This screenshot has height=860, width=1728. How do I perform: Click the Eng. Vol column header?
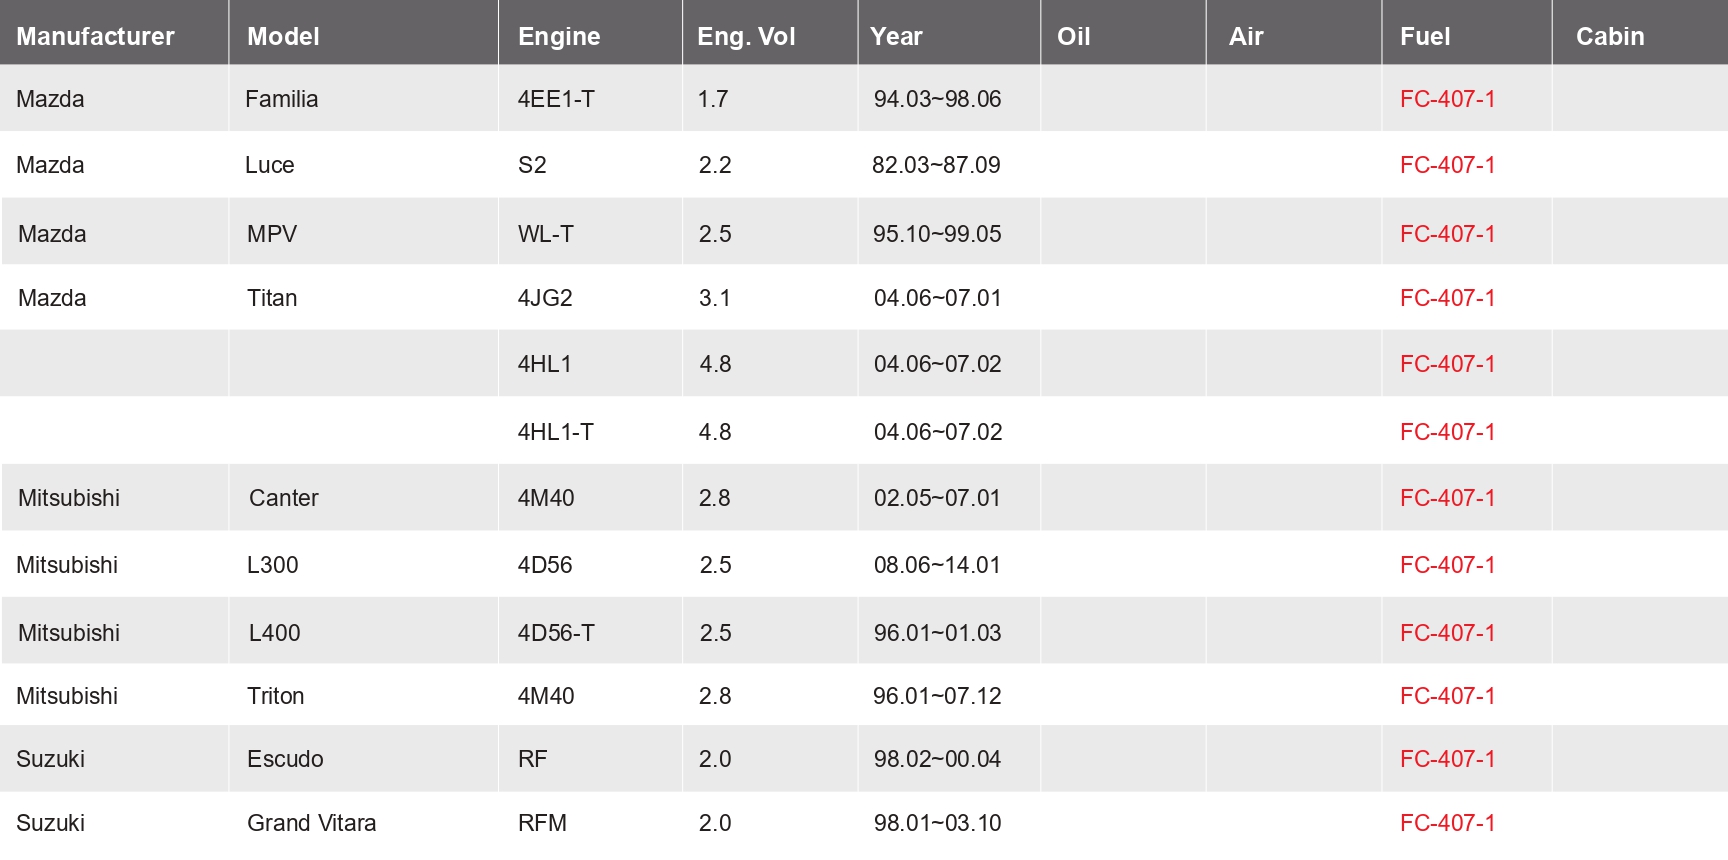[746, 36]
